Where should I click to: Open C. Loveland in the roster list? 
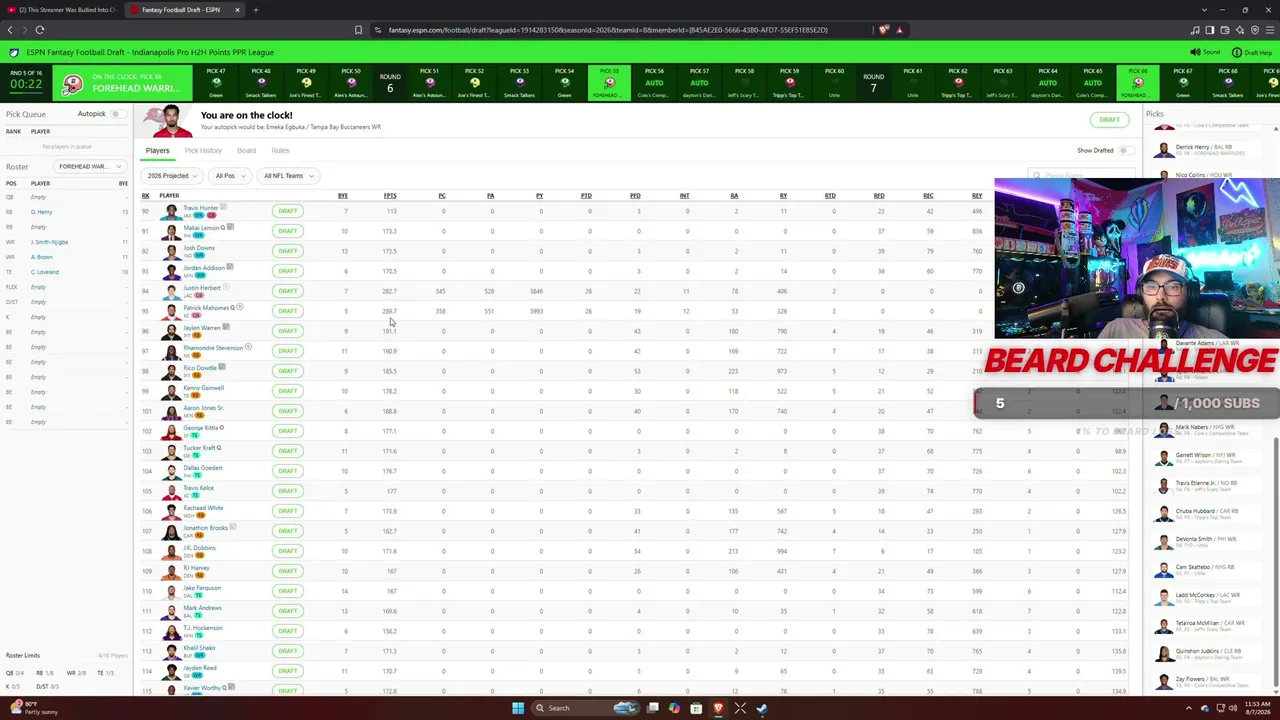(x=45, y=272)
